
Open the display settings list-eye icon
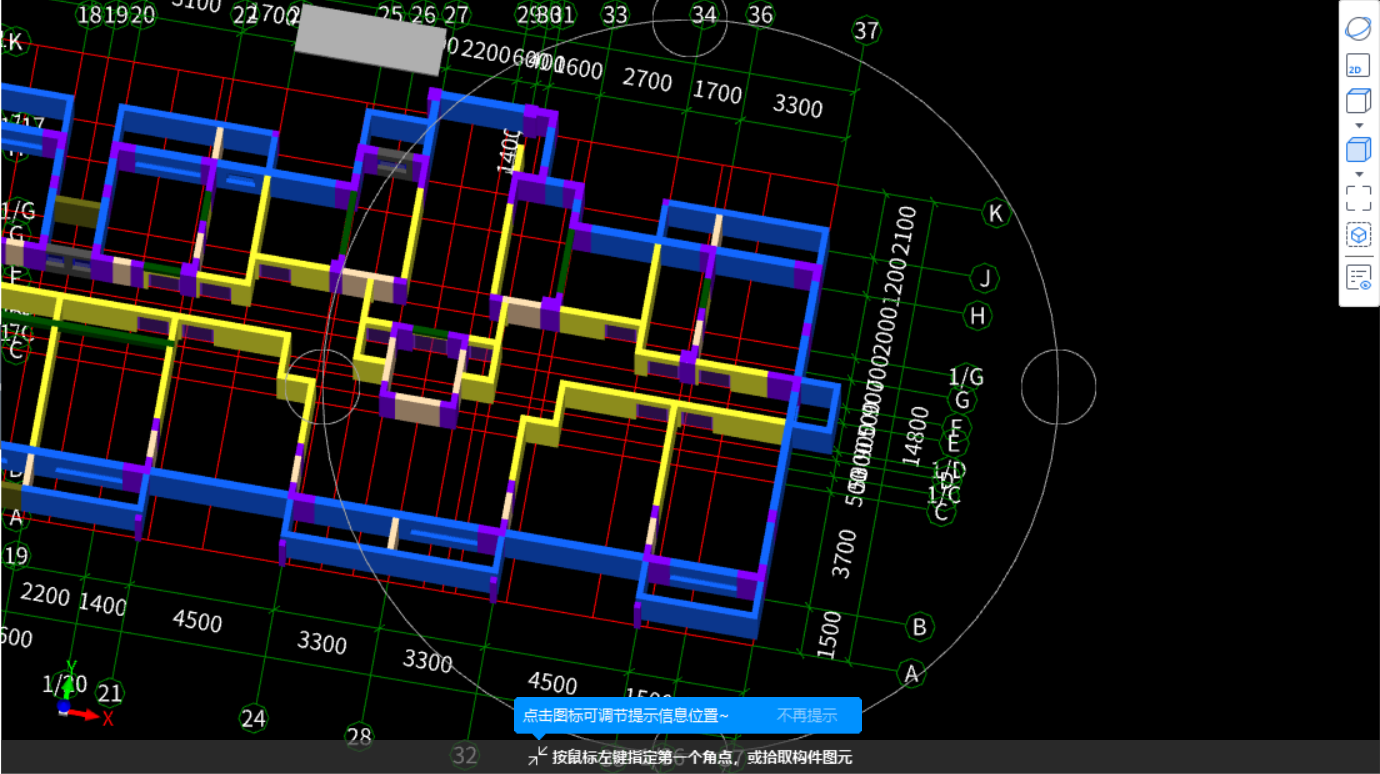[1358, 277]
